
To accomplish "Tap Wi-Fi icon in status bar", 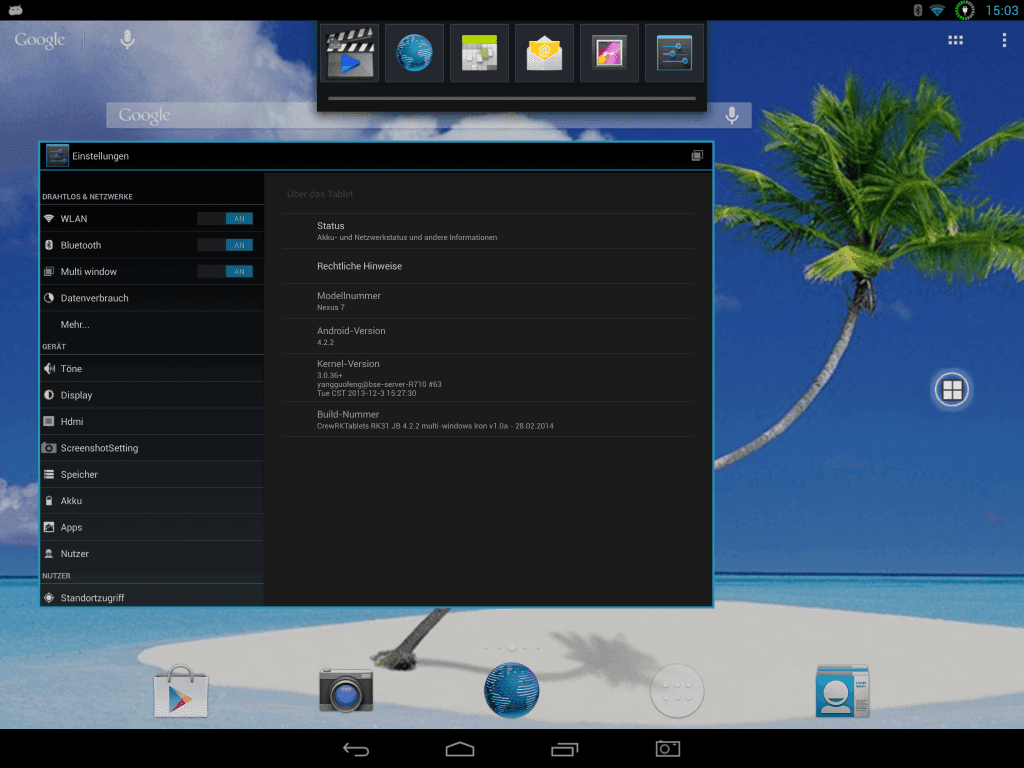I will [x=937, y=10].
